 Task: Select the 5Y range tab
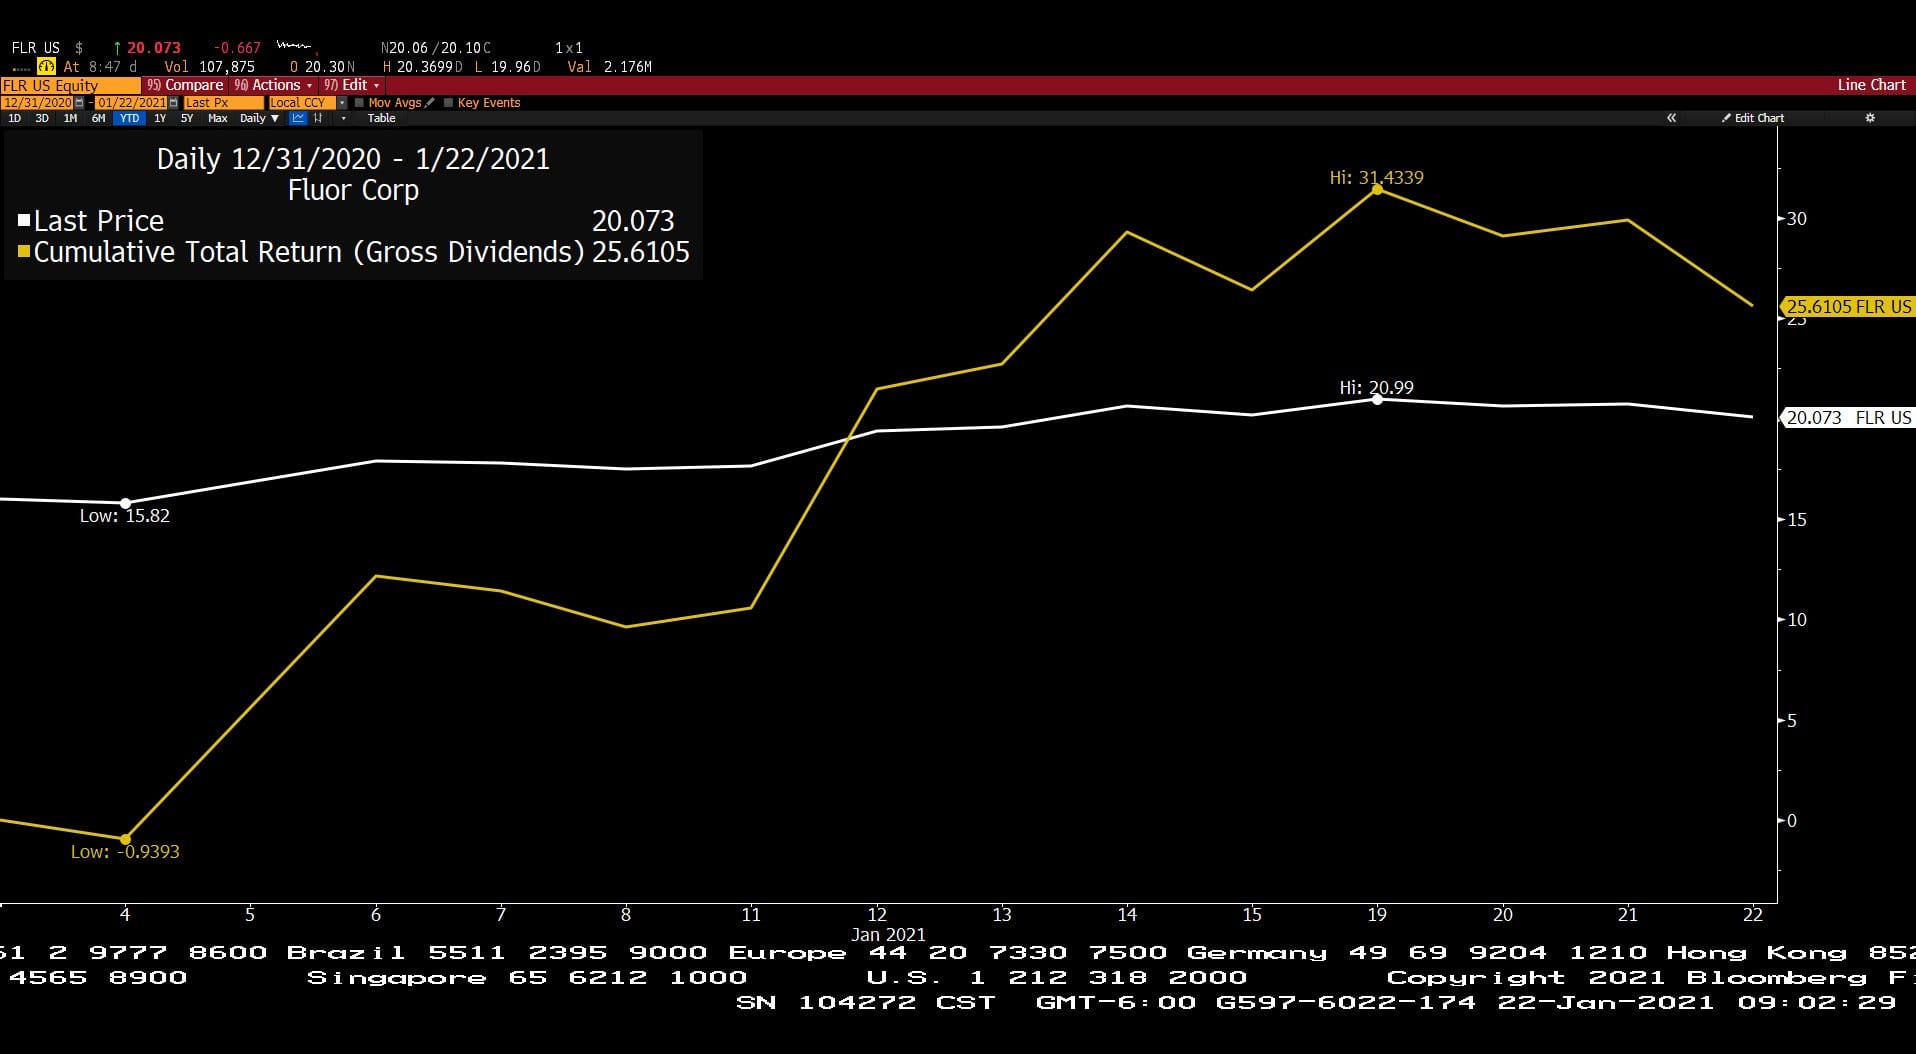coord(187,118)
